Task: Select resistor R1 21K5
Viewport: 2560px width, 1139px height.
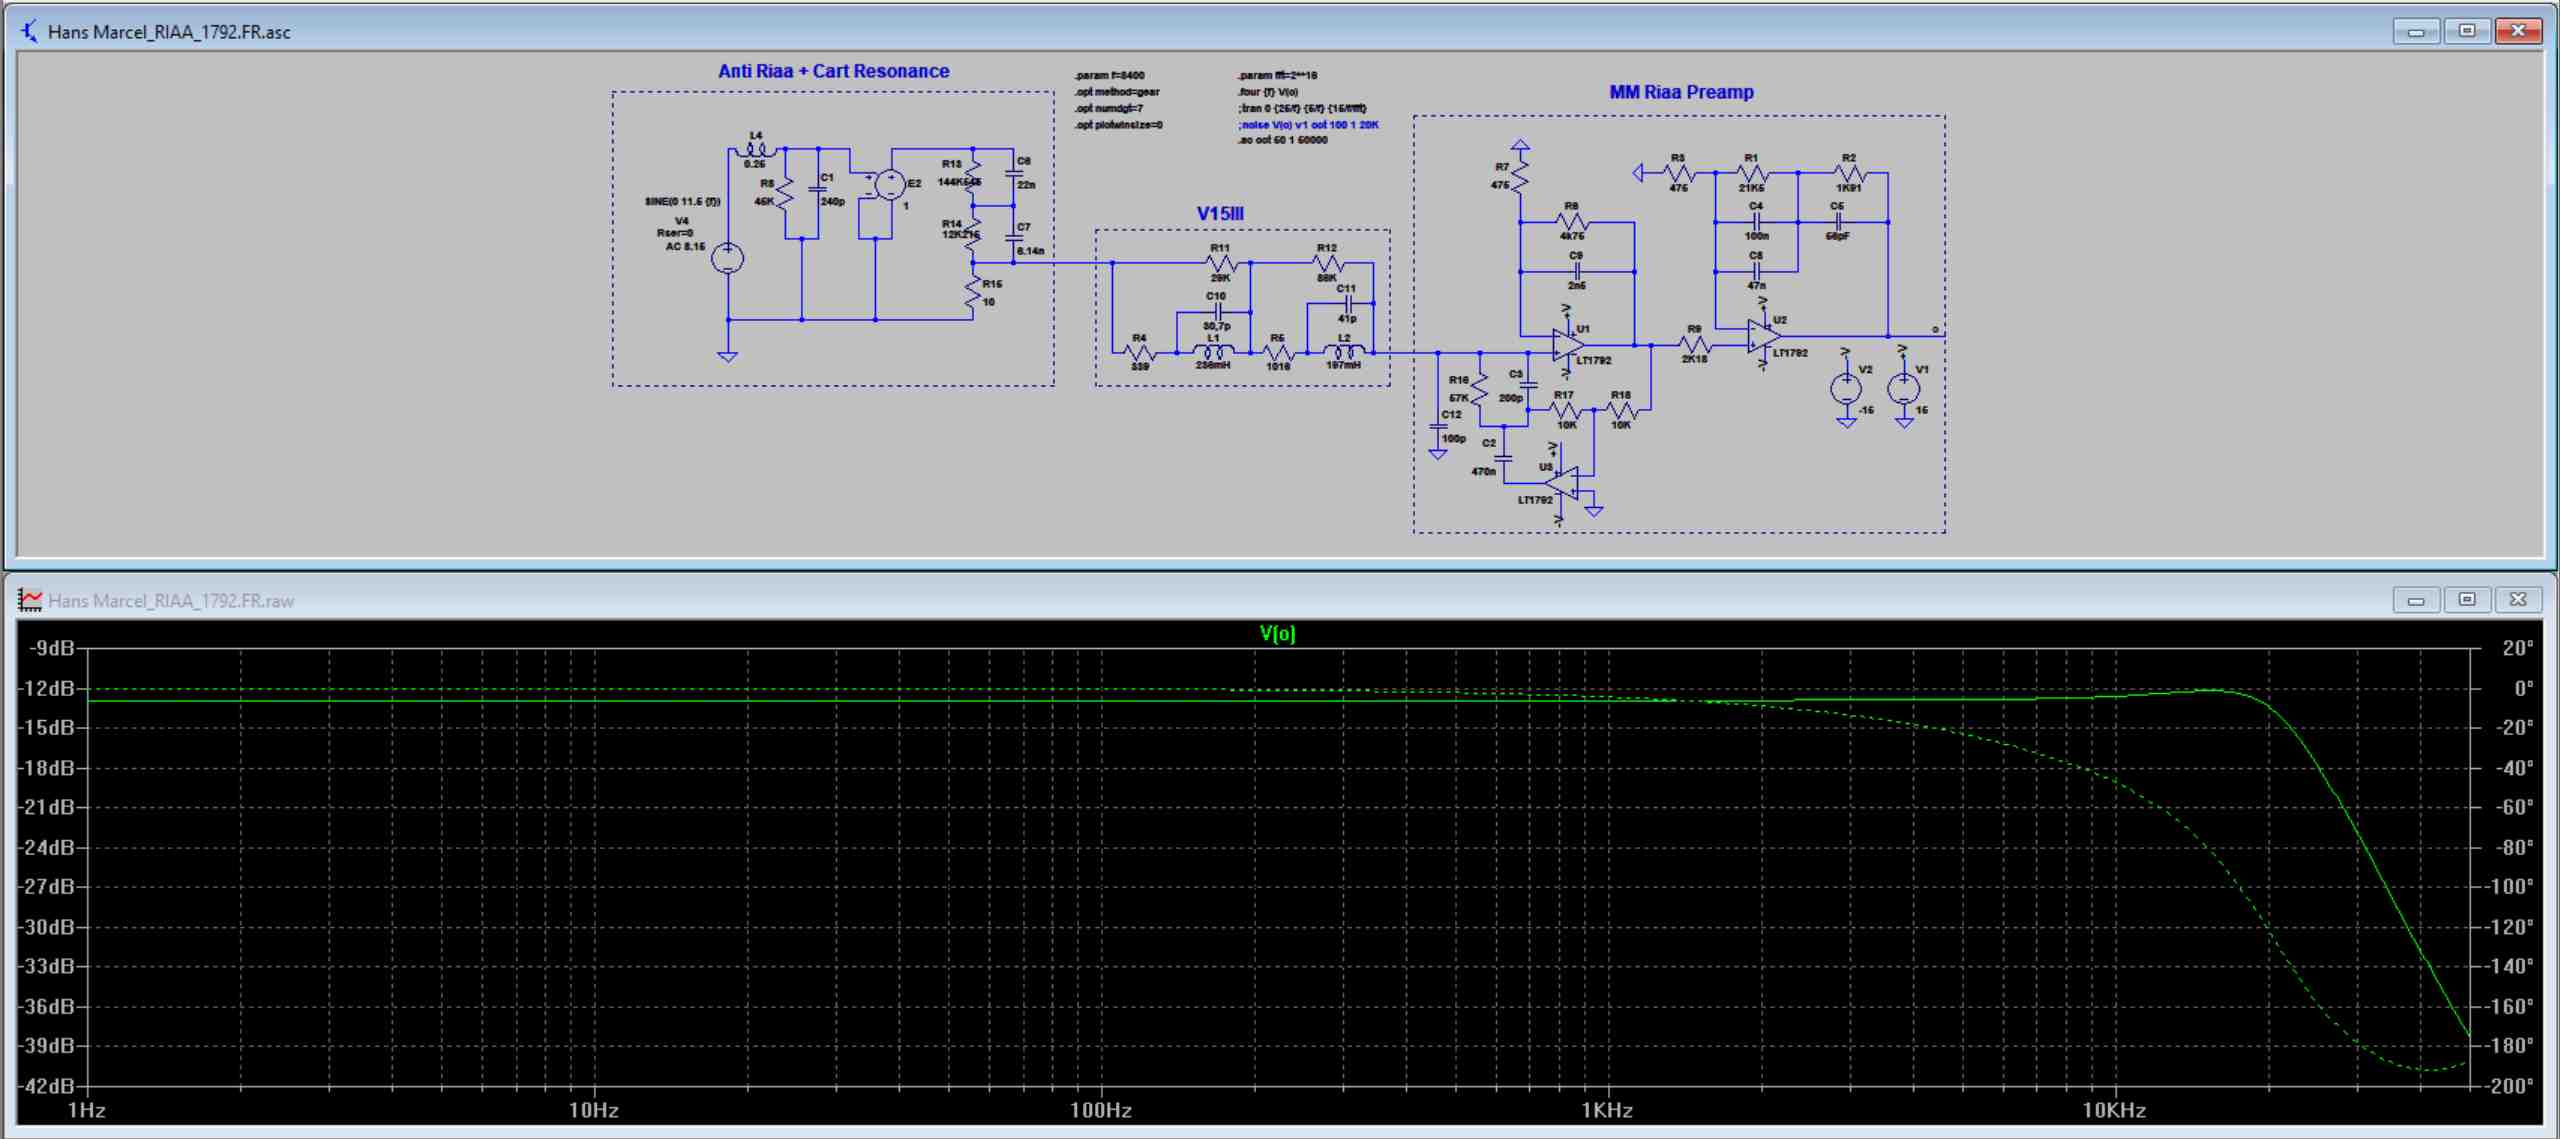Action: (1751, 172)
